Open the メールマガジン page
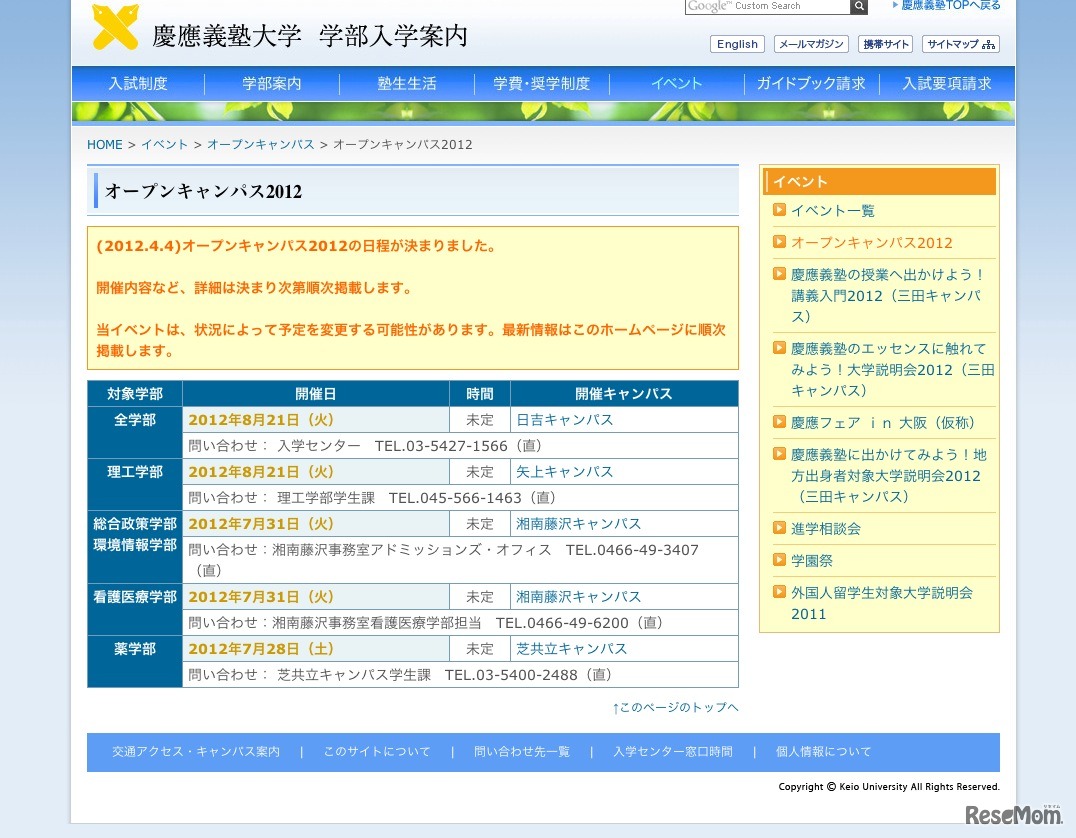The height and width of the screenshot is (838, 1076). pyautogui.click(x=811, y=44)
